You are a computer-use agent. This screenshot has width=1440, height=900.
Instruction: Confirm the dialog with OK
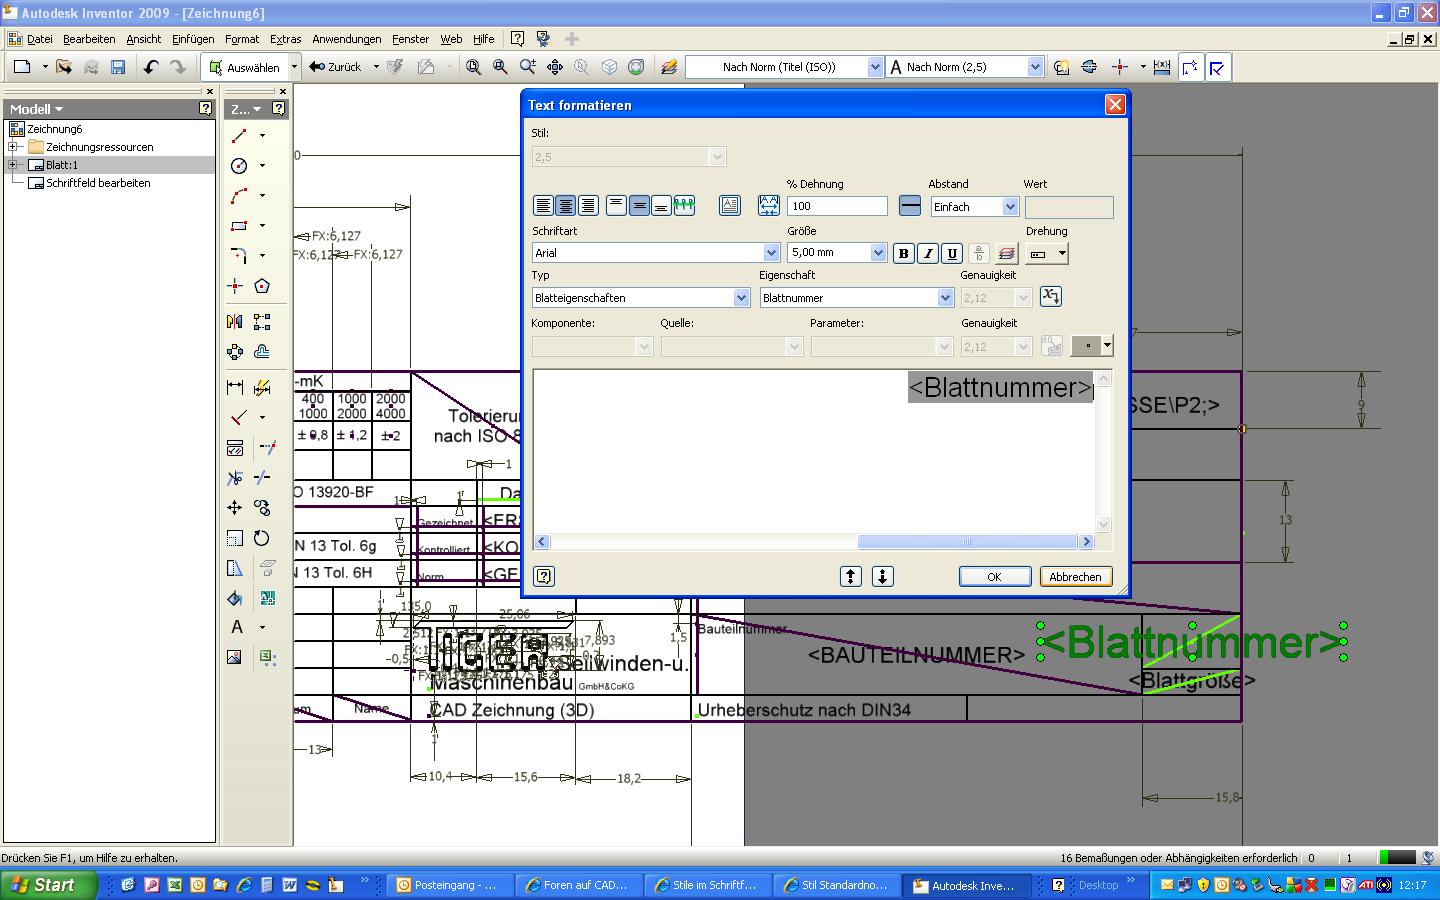click(x=994, y=577)
